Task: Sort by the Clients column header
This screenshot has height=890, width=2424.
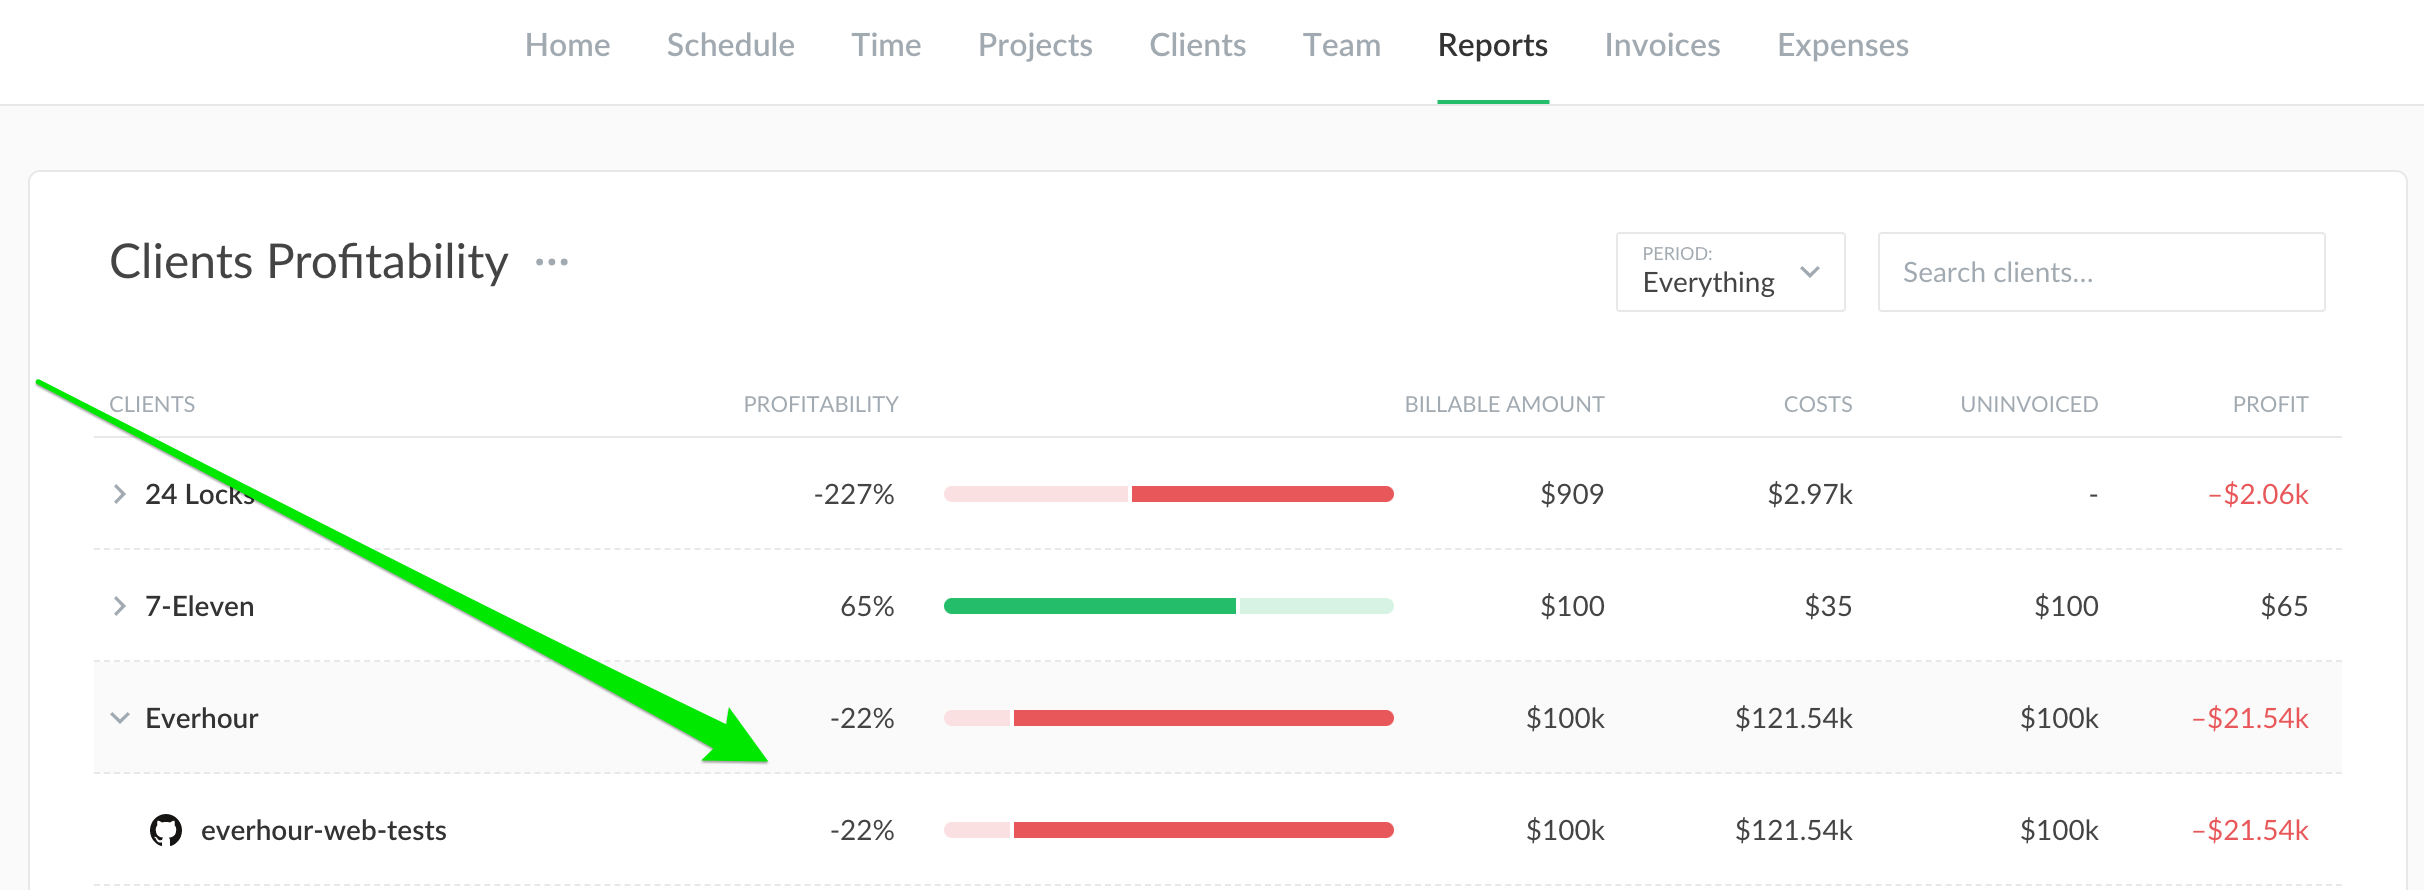Action: point(152,404)
